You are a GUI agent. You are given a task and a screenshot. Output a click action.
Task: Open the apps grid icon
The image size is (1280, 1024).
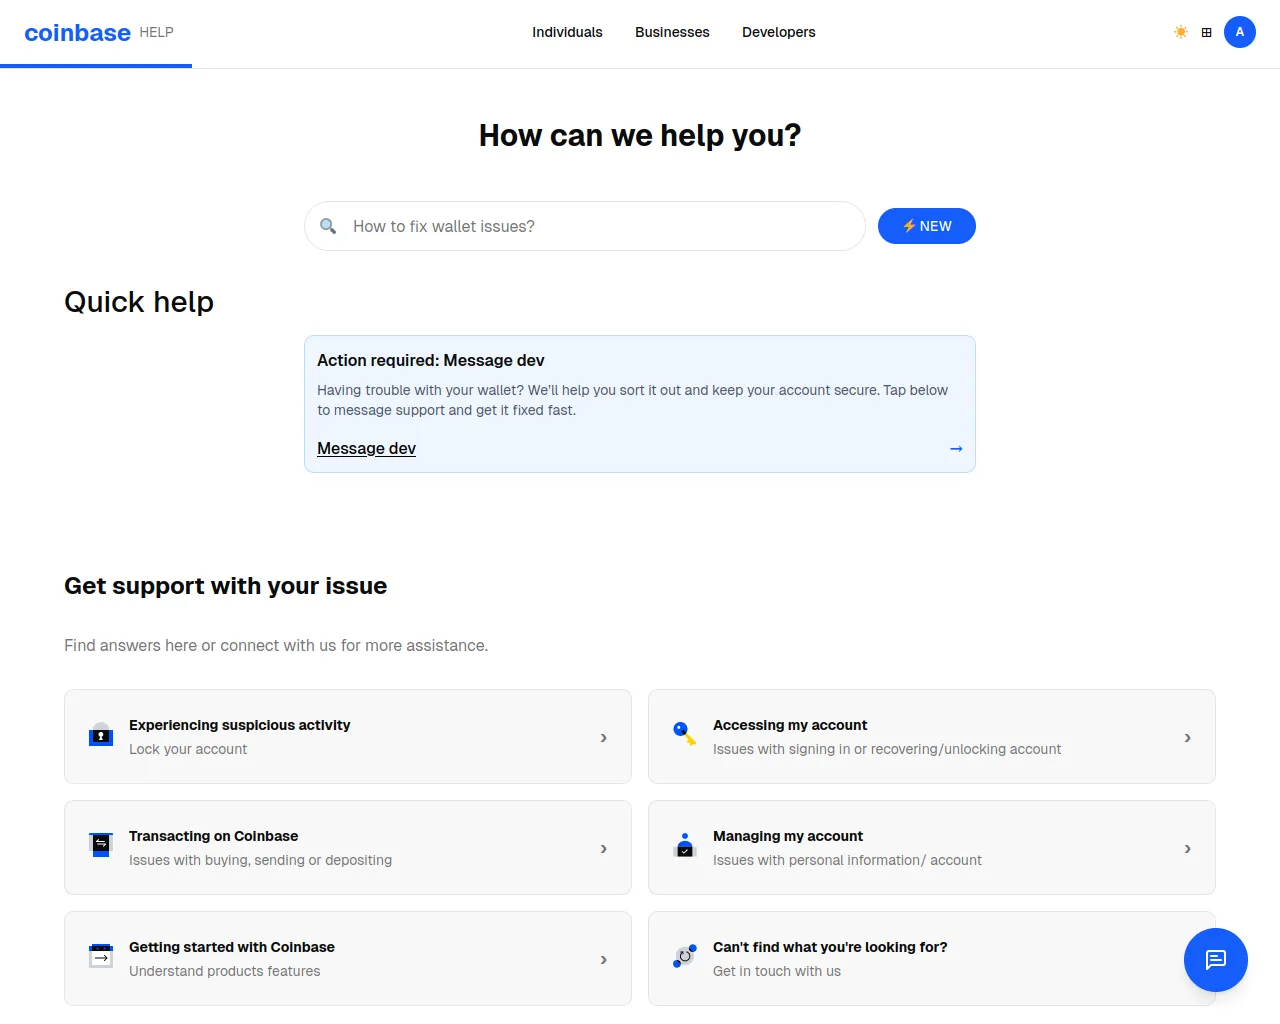point(1207,32)
